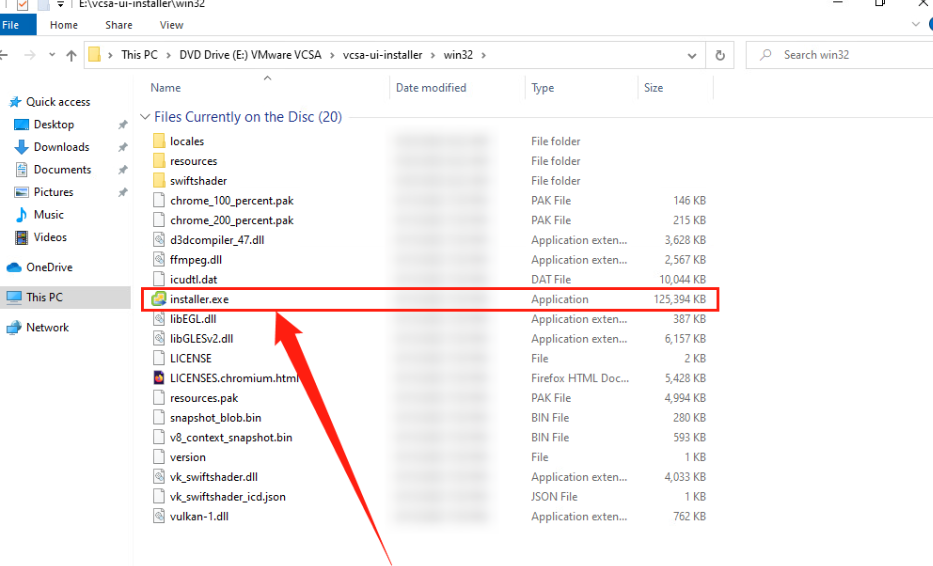The height and width of the screenshot is (566, 933).
Task: Select LICENSES.chromium.html Firefox icon
Action: coord(159,378)
